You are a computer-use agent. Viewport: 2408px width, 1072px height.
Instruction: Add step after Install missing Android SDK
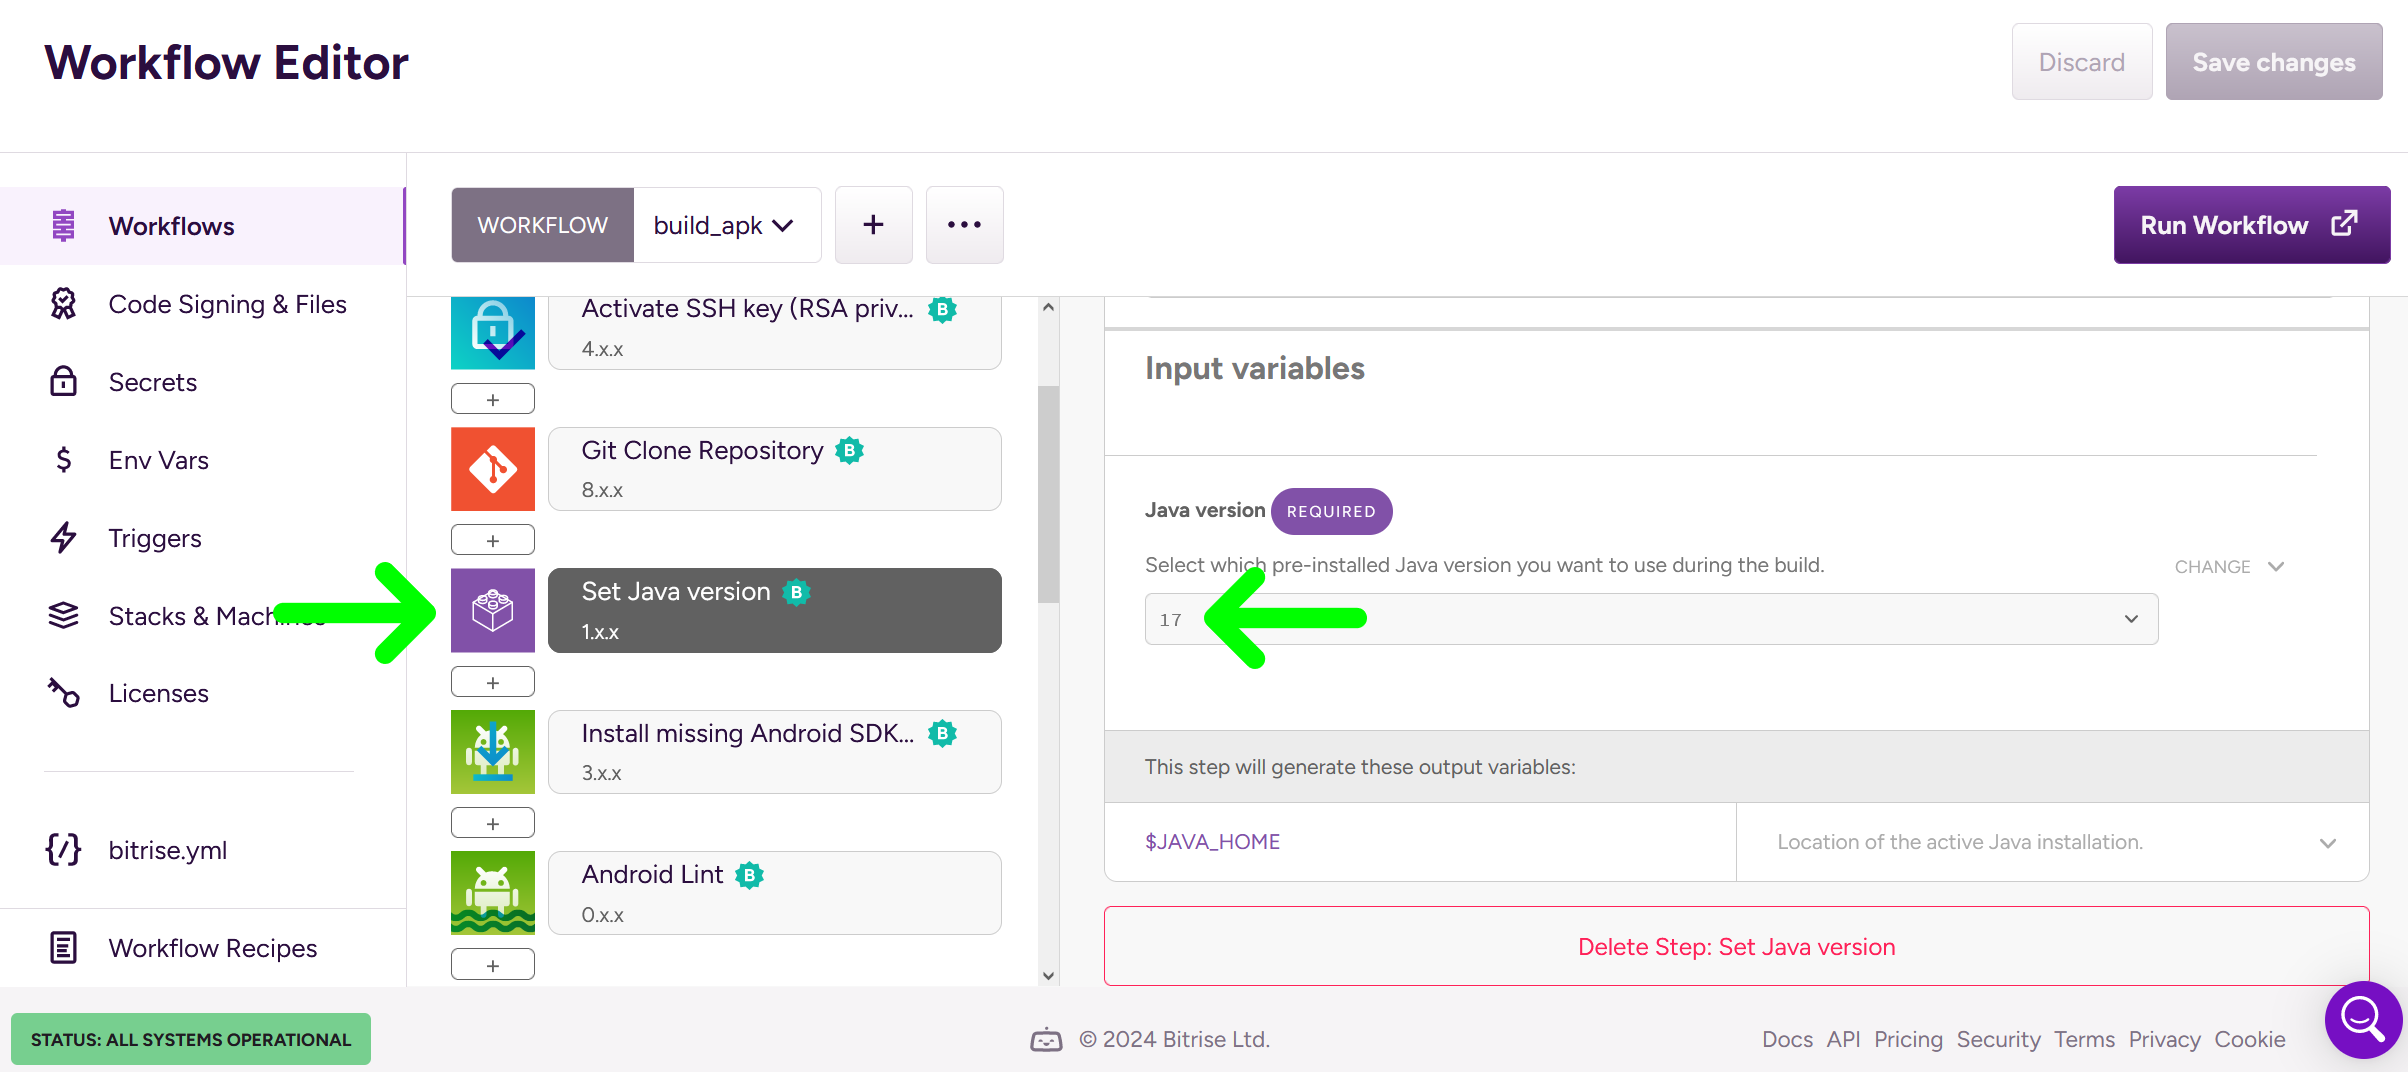tap(493, 823)
